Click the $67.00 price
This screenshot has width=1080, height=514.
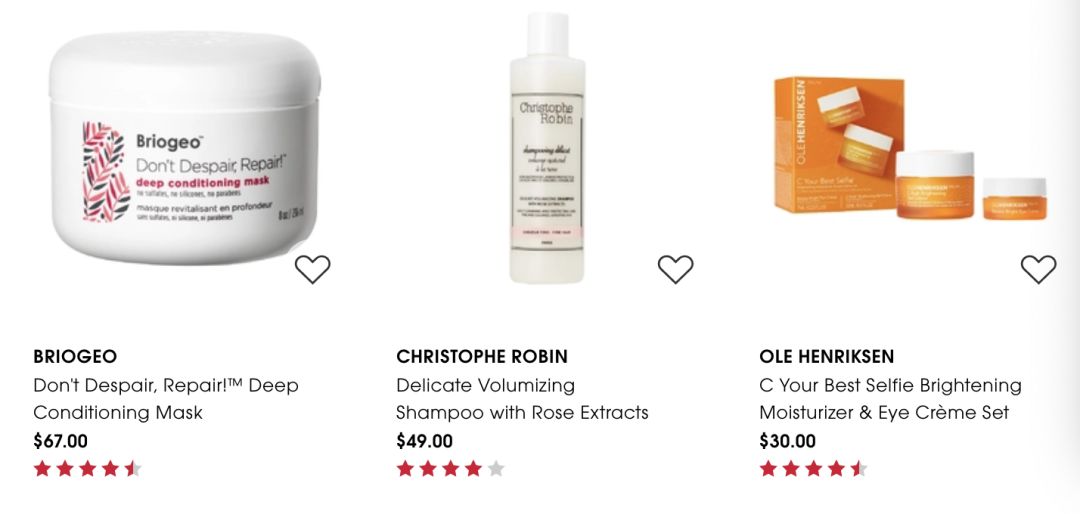(x=61, y=441)
